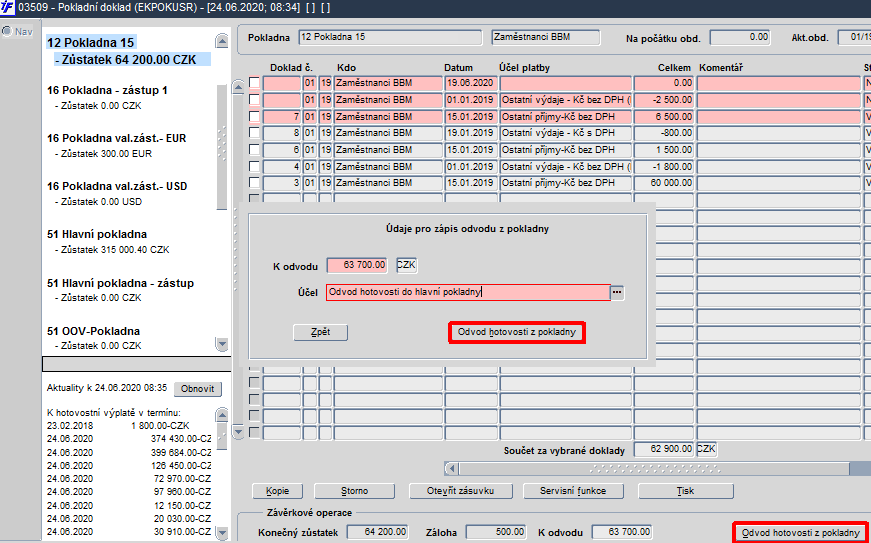Click the Otevřít zásuvku button
The image size is (871, 543).
460,491
